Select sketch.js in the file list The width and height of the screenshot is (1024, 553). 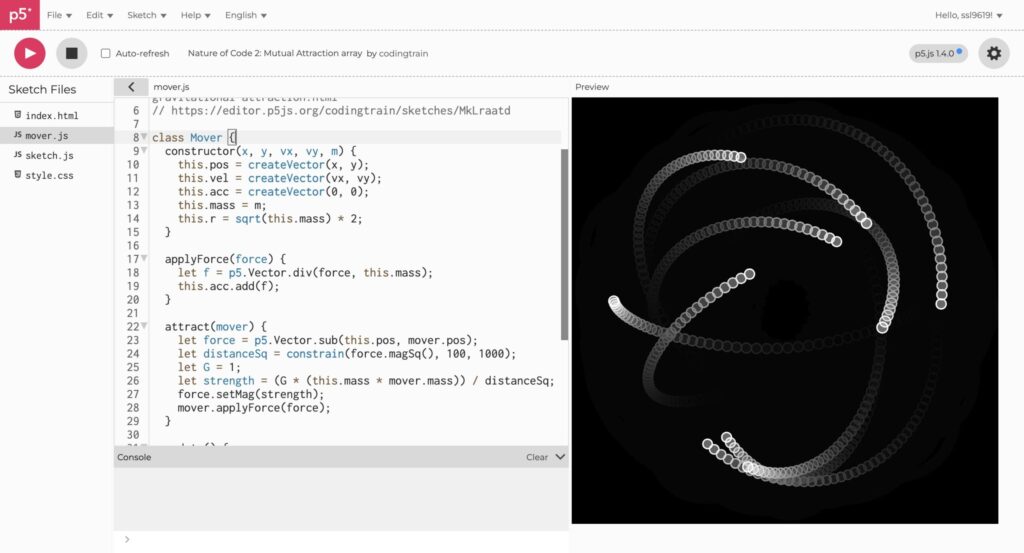pyautogui.click(x=49, y=155)
